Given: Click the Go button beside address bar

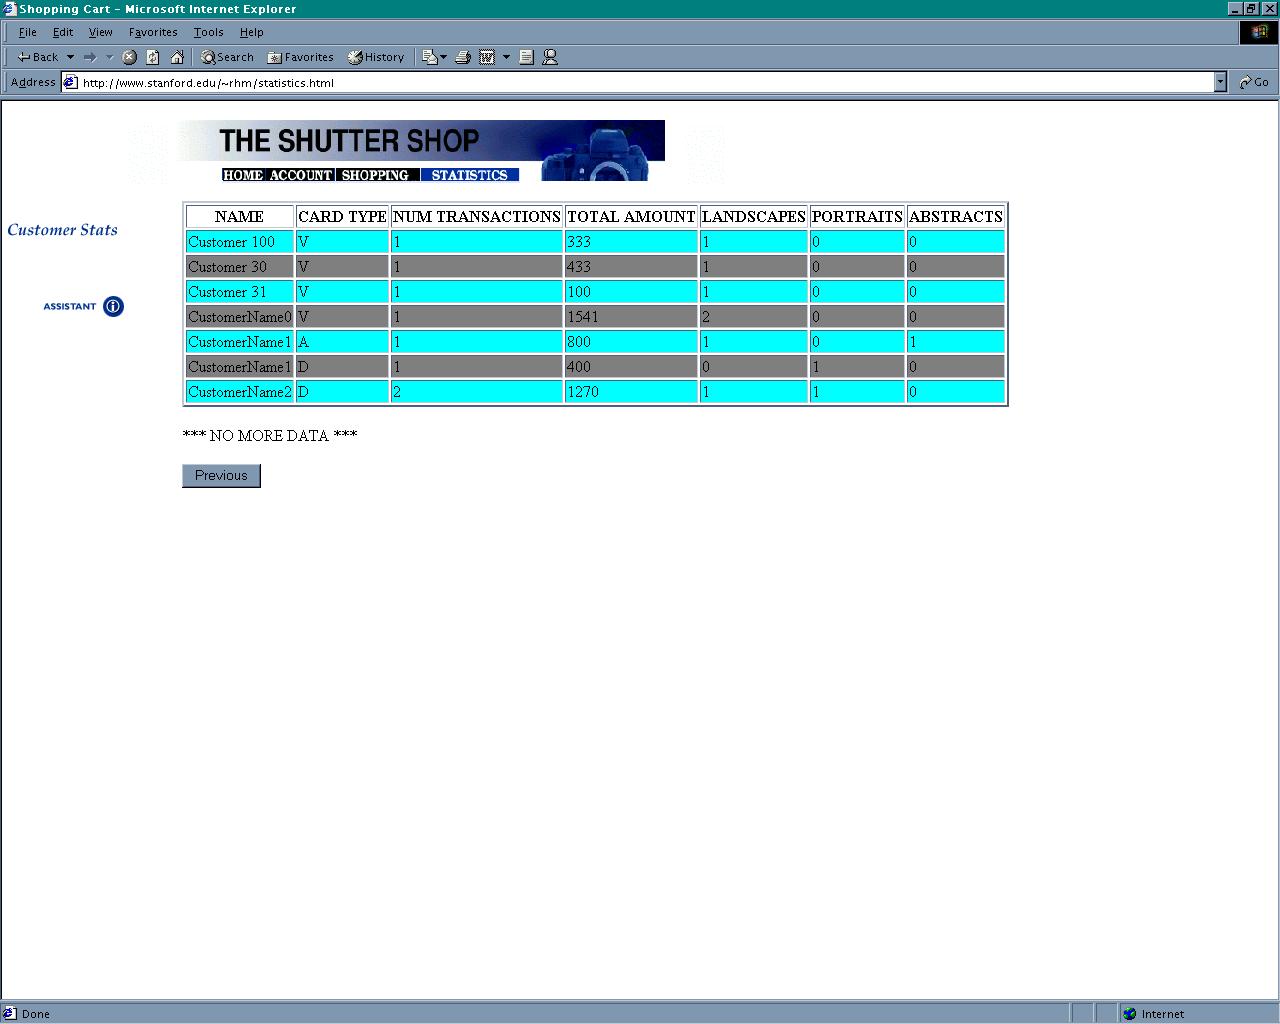Looking at the screenshot, I should 1254,83.
